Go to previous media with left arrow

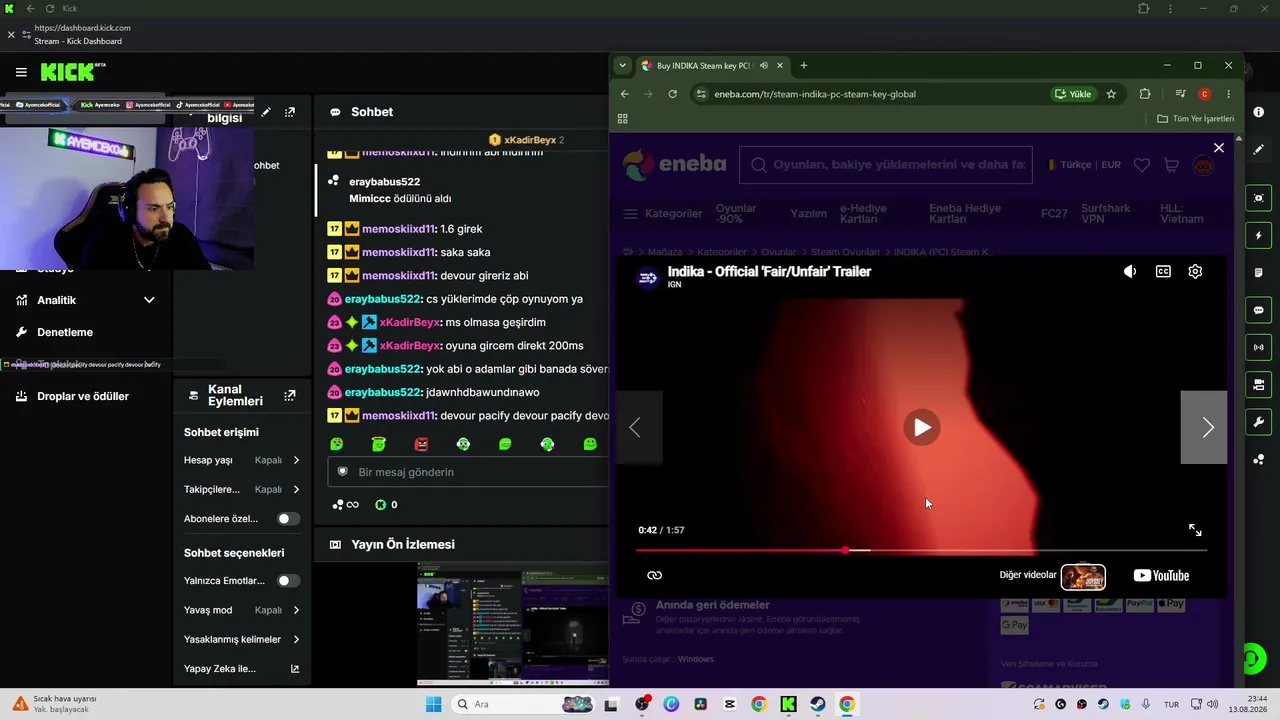(638, 428)
